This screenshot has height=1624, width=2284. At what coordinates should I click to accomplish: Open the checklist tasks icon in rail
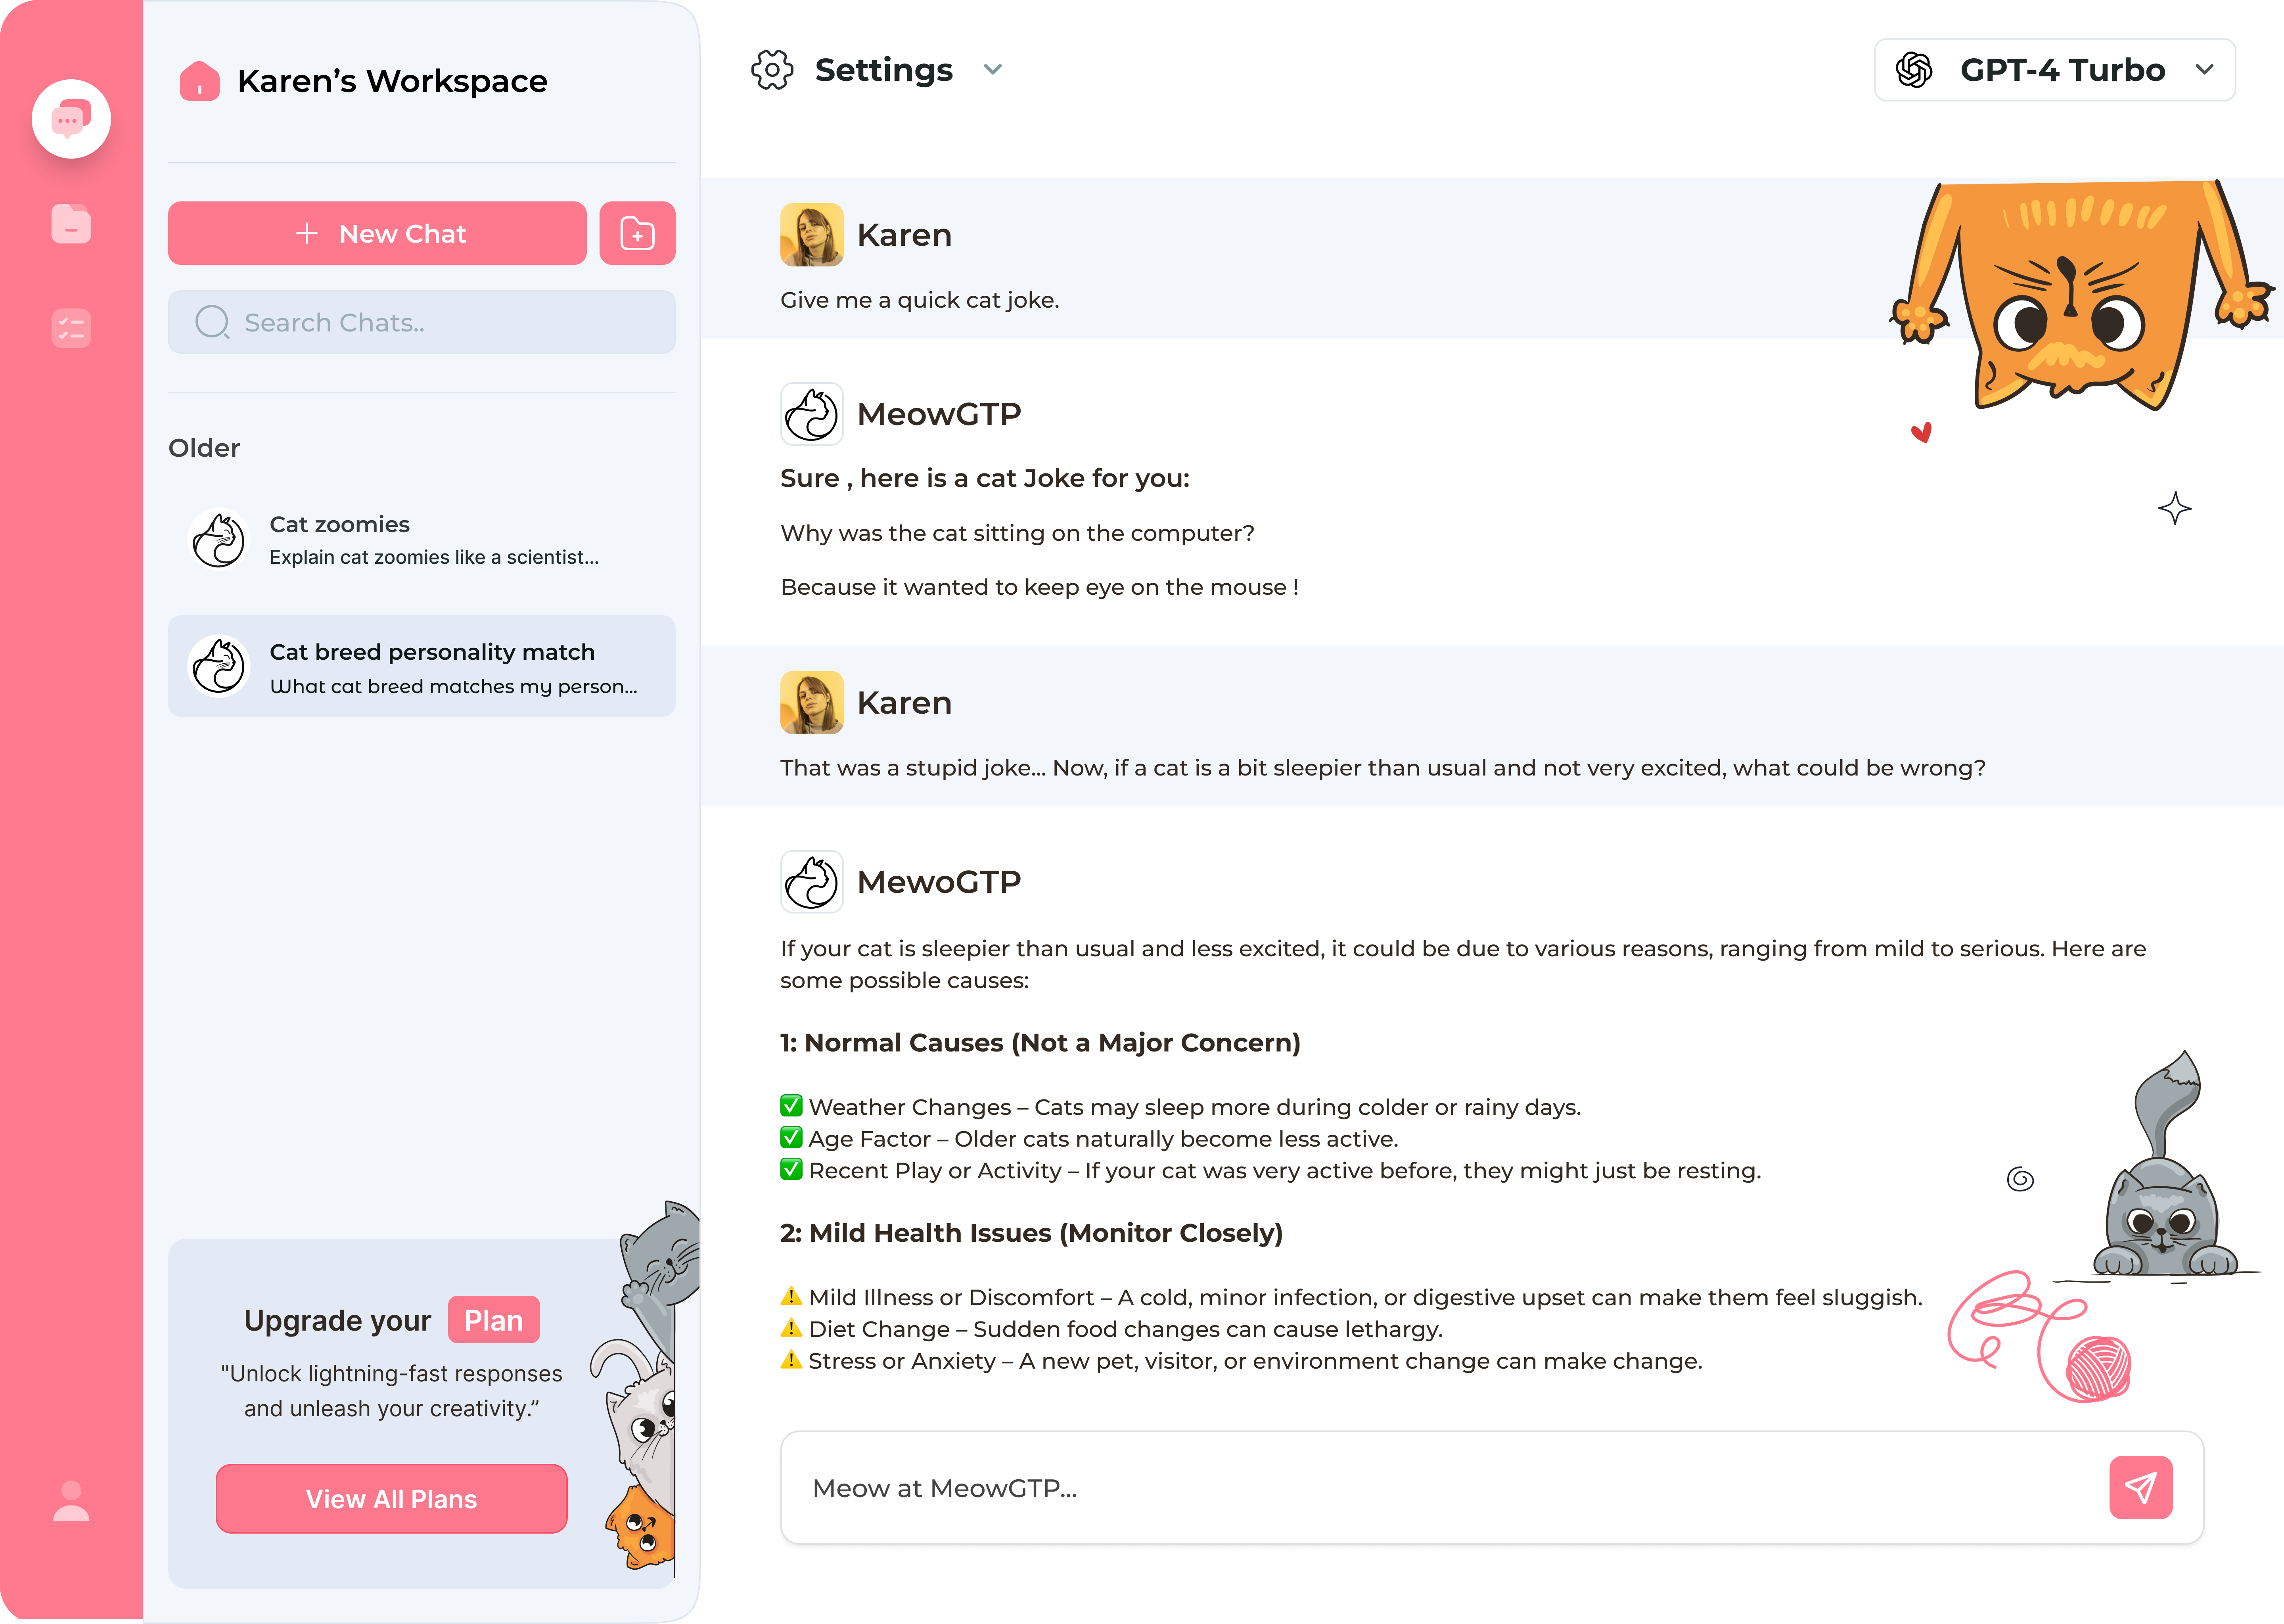coord(71,328)
